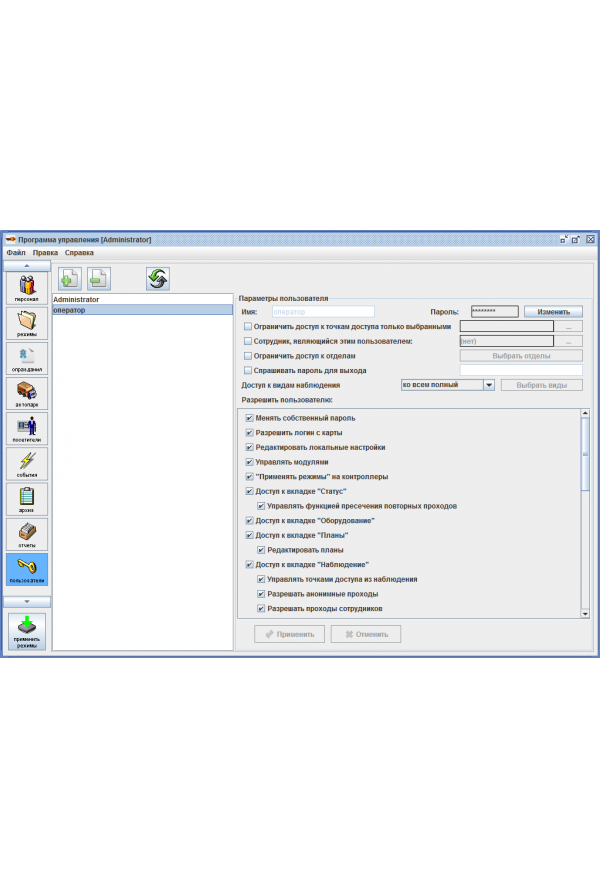This screenshot has height=888, width=600.
Task: Select Administrator in the user list
Action: tap(76, 299)
